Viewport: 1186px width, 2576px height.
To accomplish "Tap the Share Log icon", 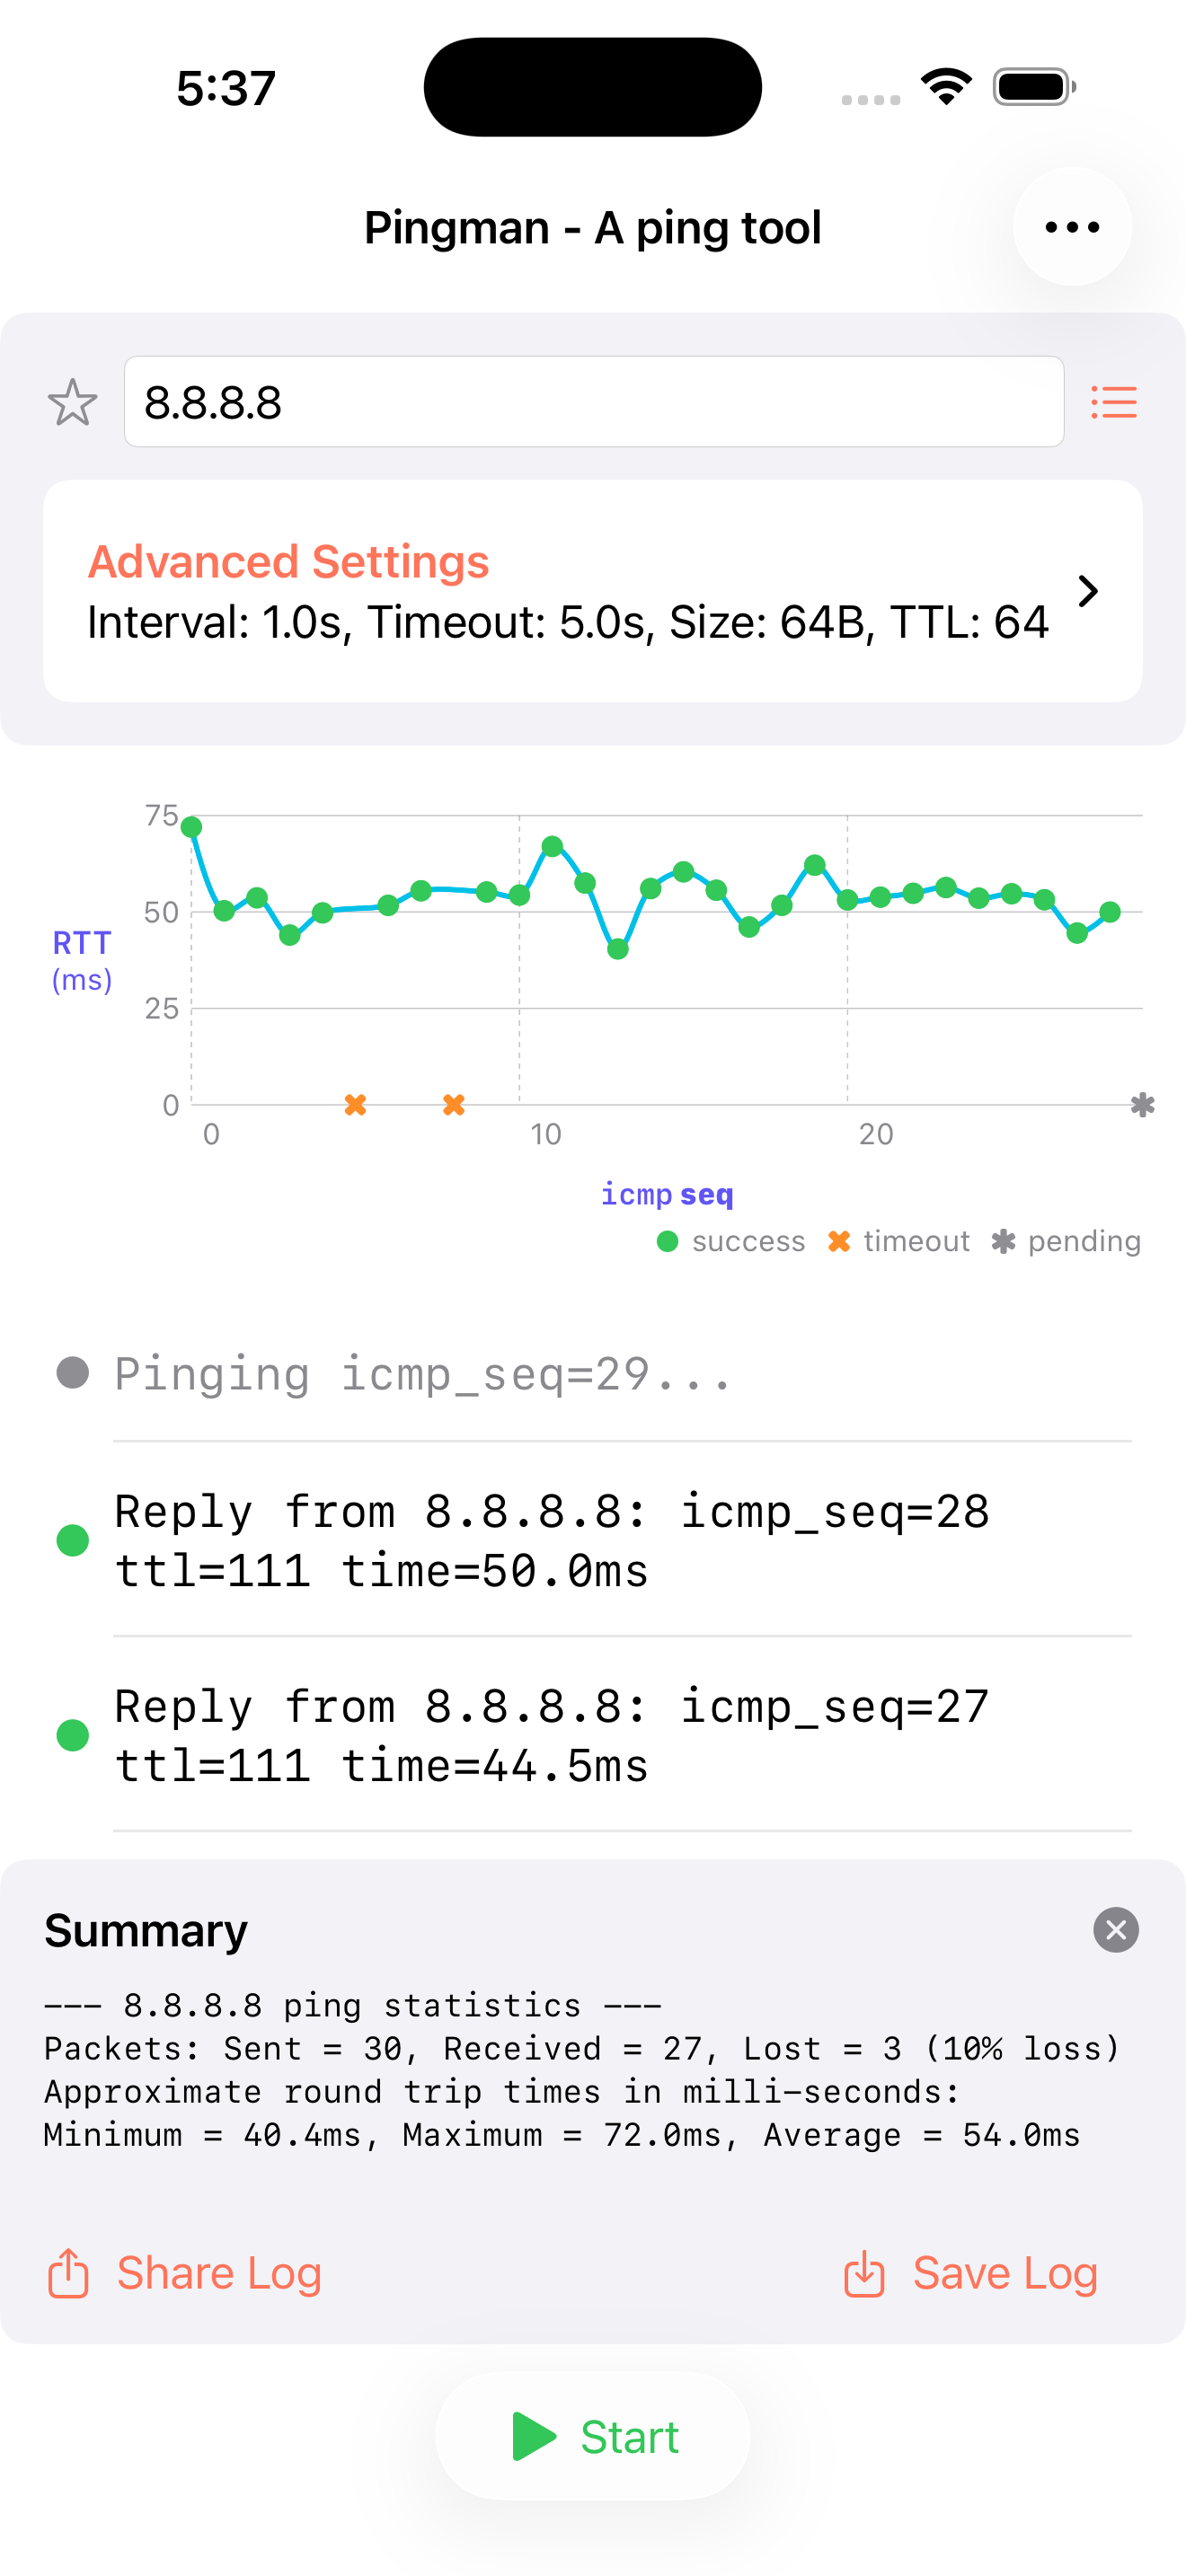I will (68, 2273).
